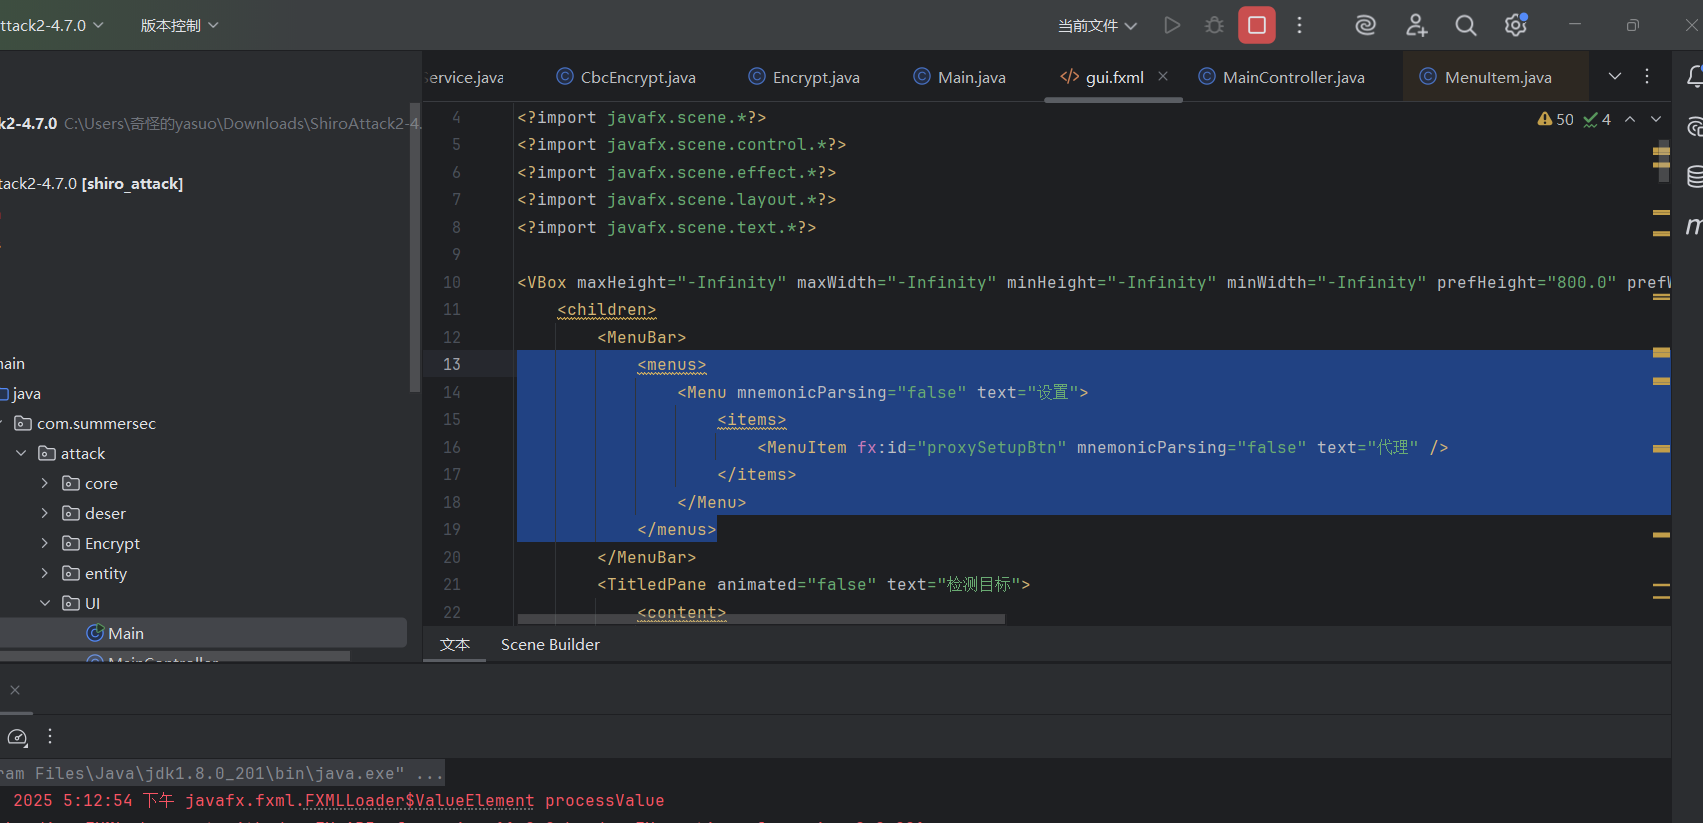Click the warnings count indicator showing 50
This screenshot has width=1703, height=823.
tap(1556, 119)
